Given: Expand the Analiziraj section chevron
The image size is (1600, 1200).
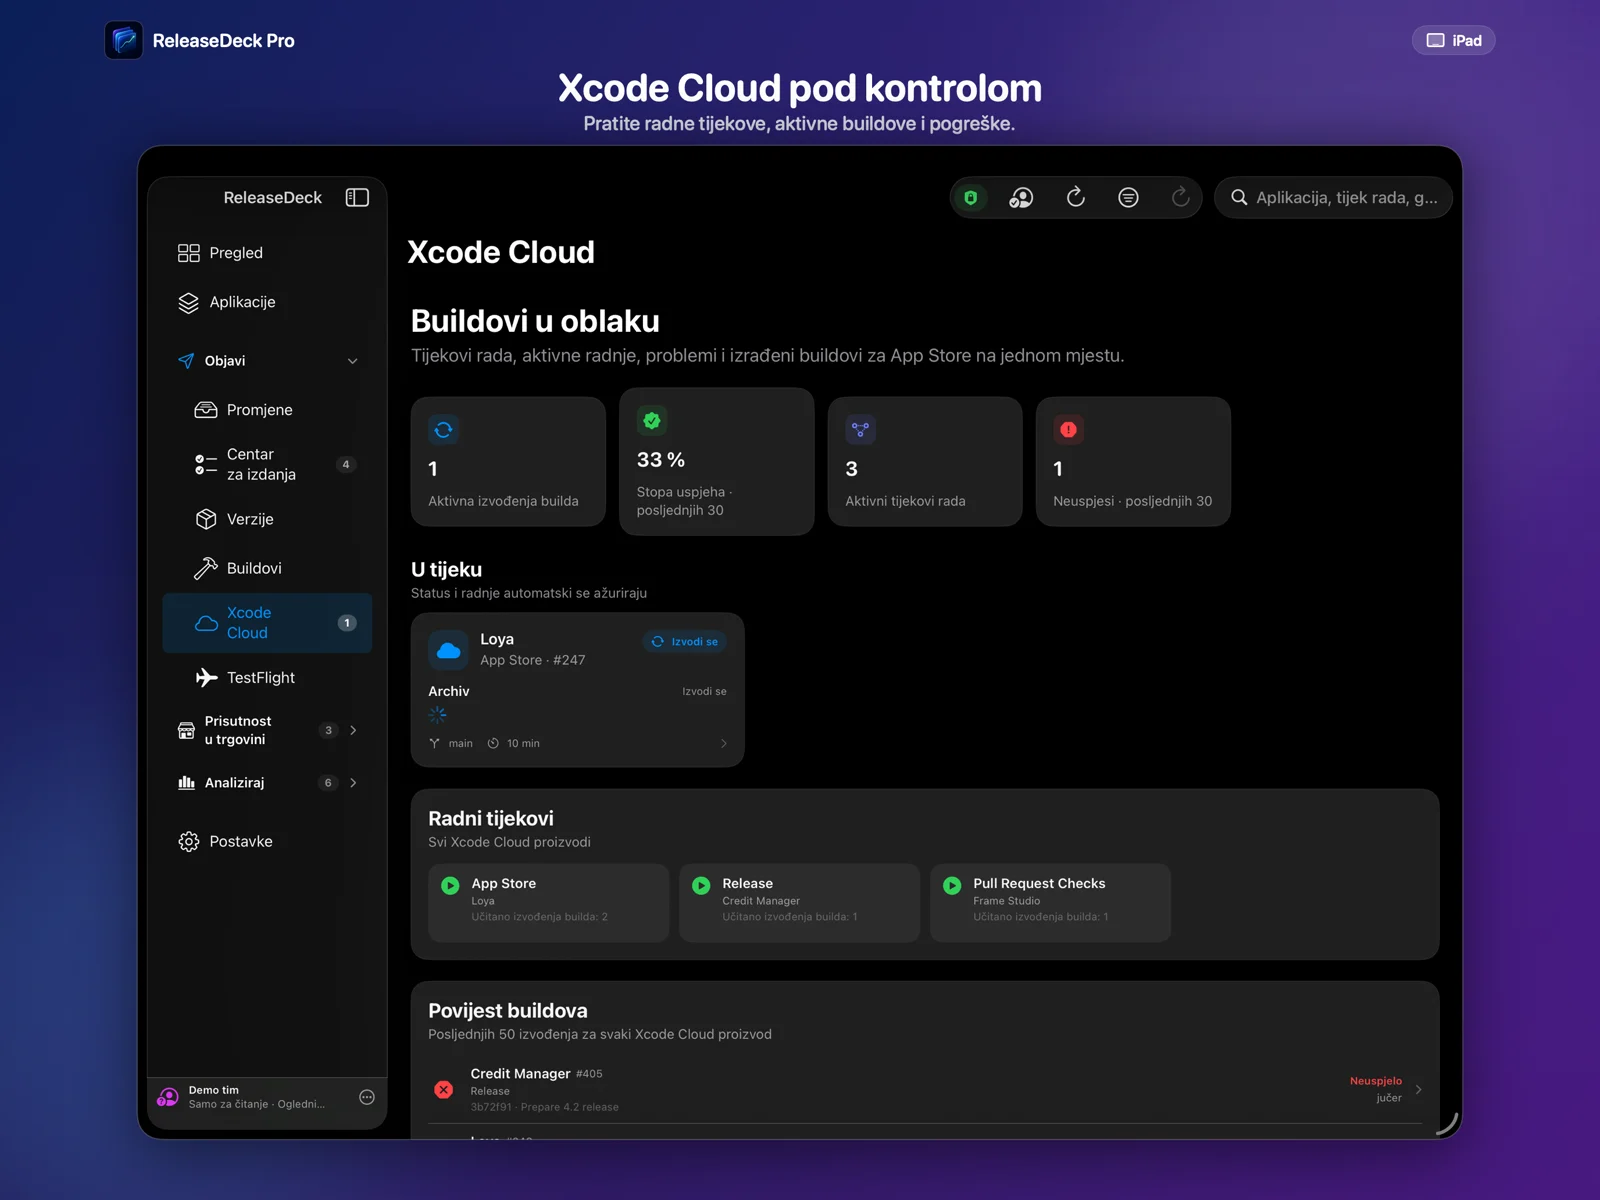Looking at the screenshot, I should [x=353, y=783].
